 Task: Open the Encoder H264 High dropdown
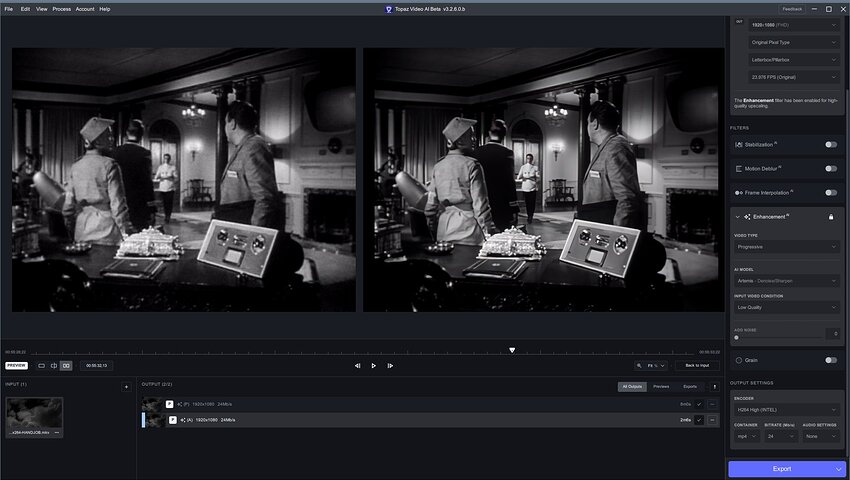pos(787,410)
